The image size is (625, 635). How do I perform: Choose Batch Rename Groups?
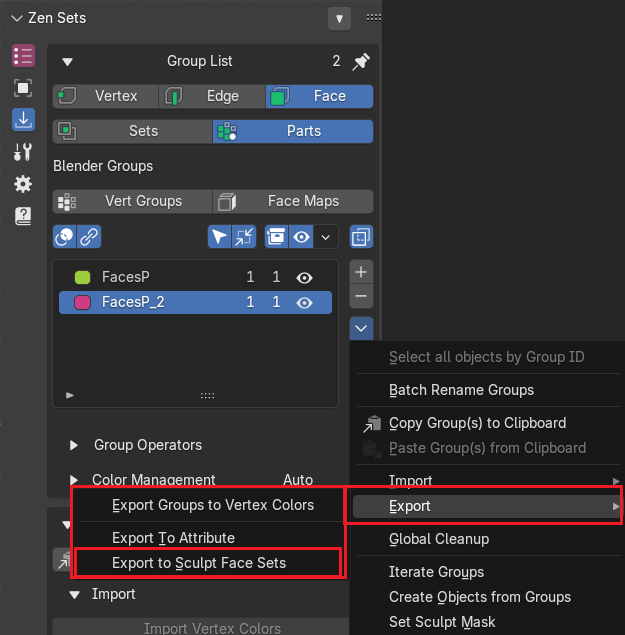pos(461,390)
